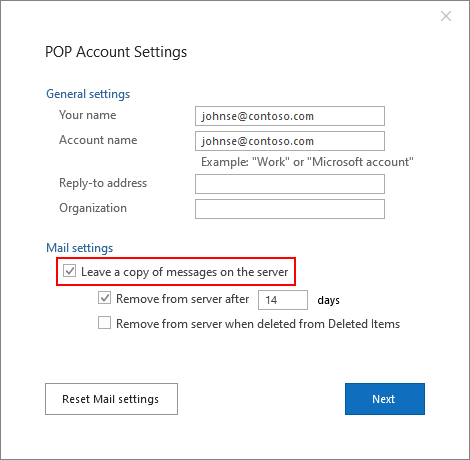Click the Example "Work" or "Microsoft account" hint
The image size is (470, 460).
(307, 162)
